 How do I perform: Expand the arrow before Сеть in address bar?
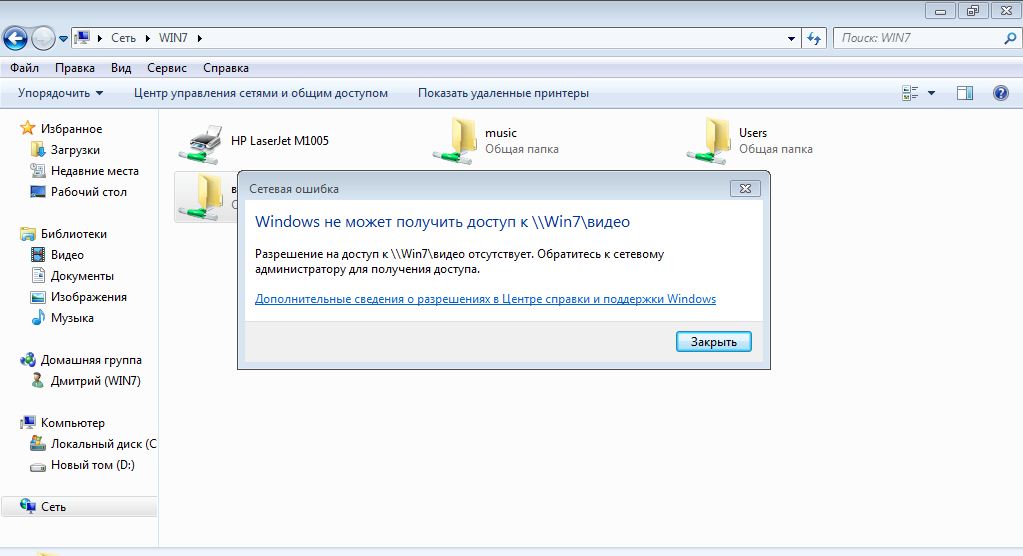click(100, 39)
